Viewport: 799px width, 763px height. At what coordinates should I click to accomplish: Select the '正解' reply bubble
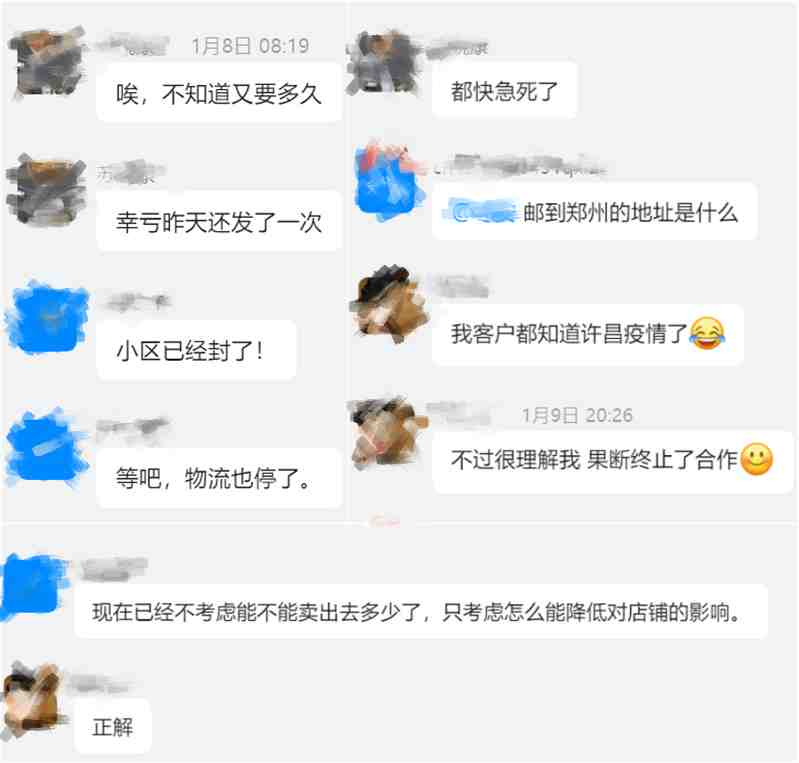click(x=113, y=727)
